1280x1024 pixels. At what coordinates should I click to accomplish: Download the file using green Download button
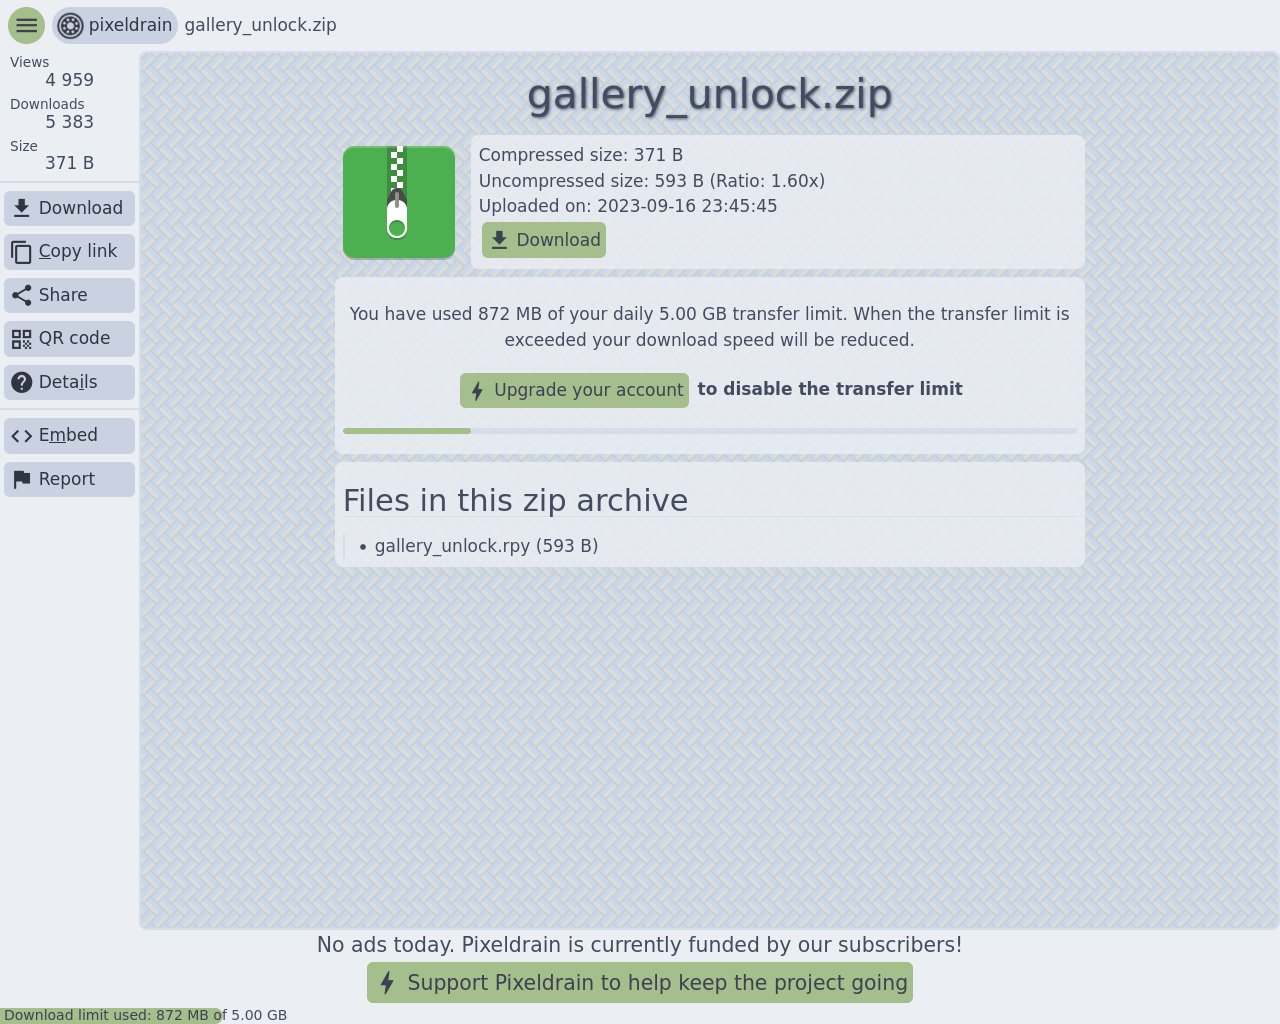point(544,240)
